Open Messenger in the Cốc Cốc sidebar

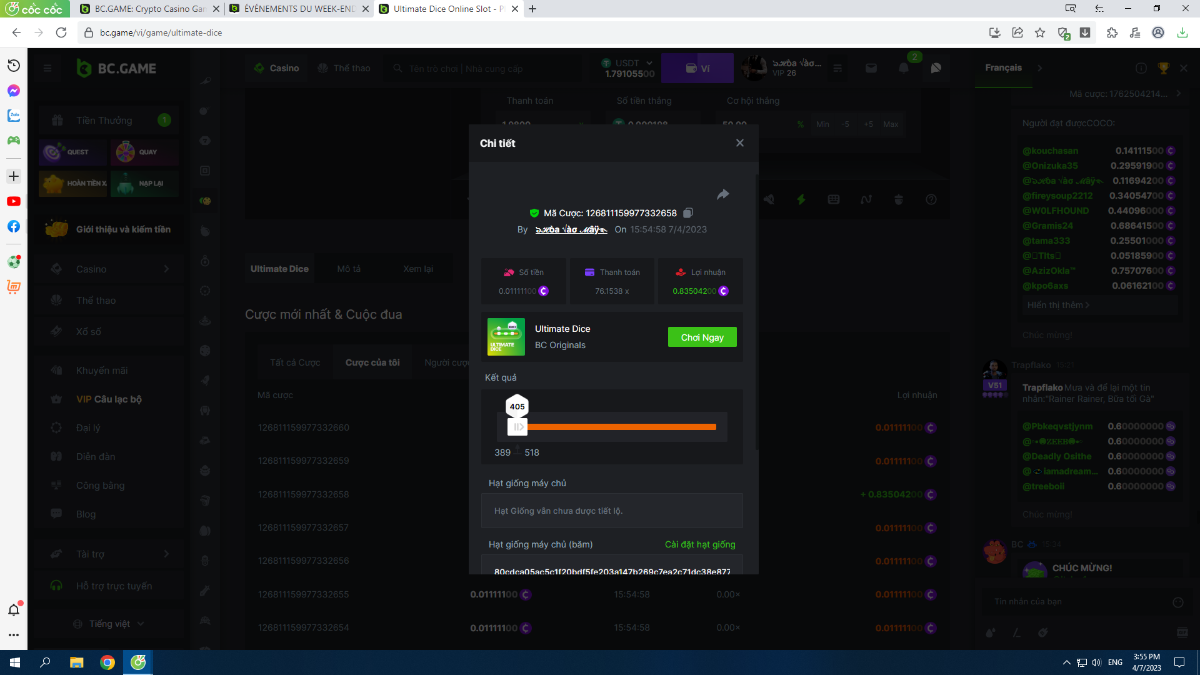coord(14,90)
